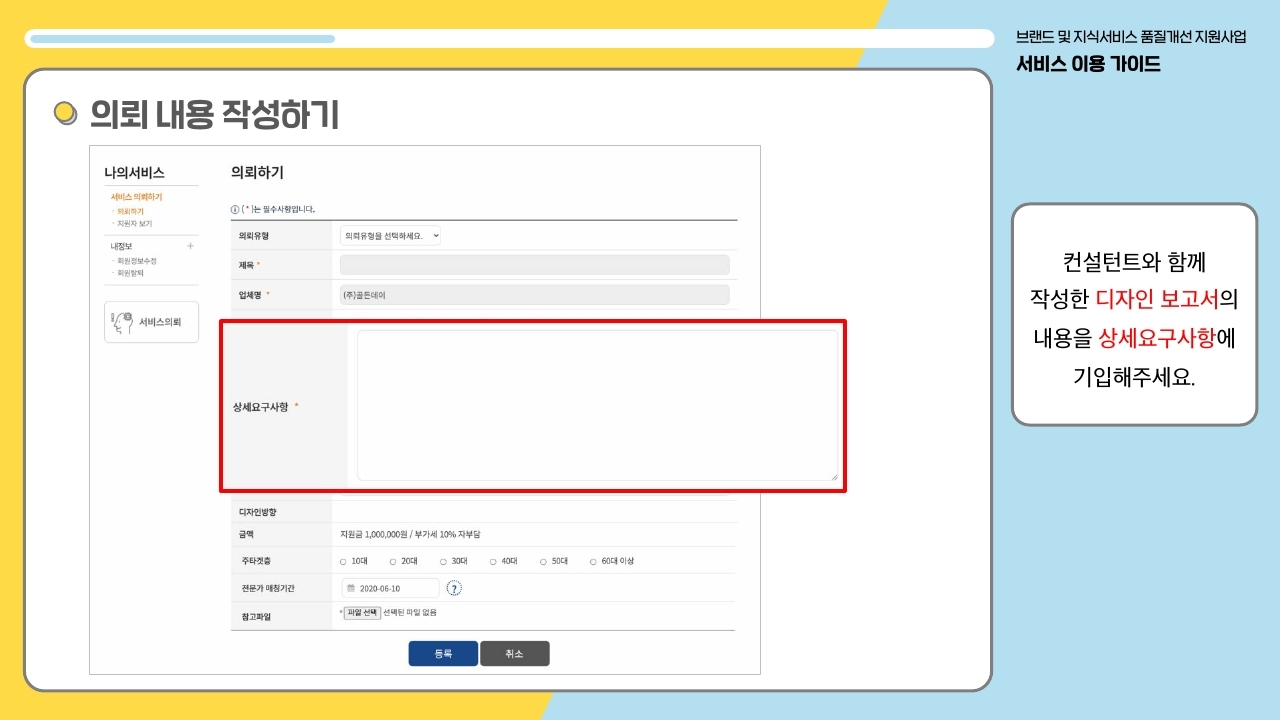Viewport: 1280px width, 720px height.
Task: Select 의뢰하기 sidebar submenu link
Action: 130,212
